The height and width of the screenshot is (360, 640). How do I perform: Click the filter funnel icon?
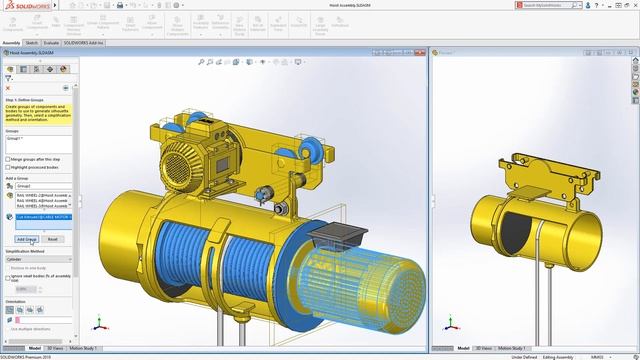tap(7, 78)
